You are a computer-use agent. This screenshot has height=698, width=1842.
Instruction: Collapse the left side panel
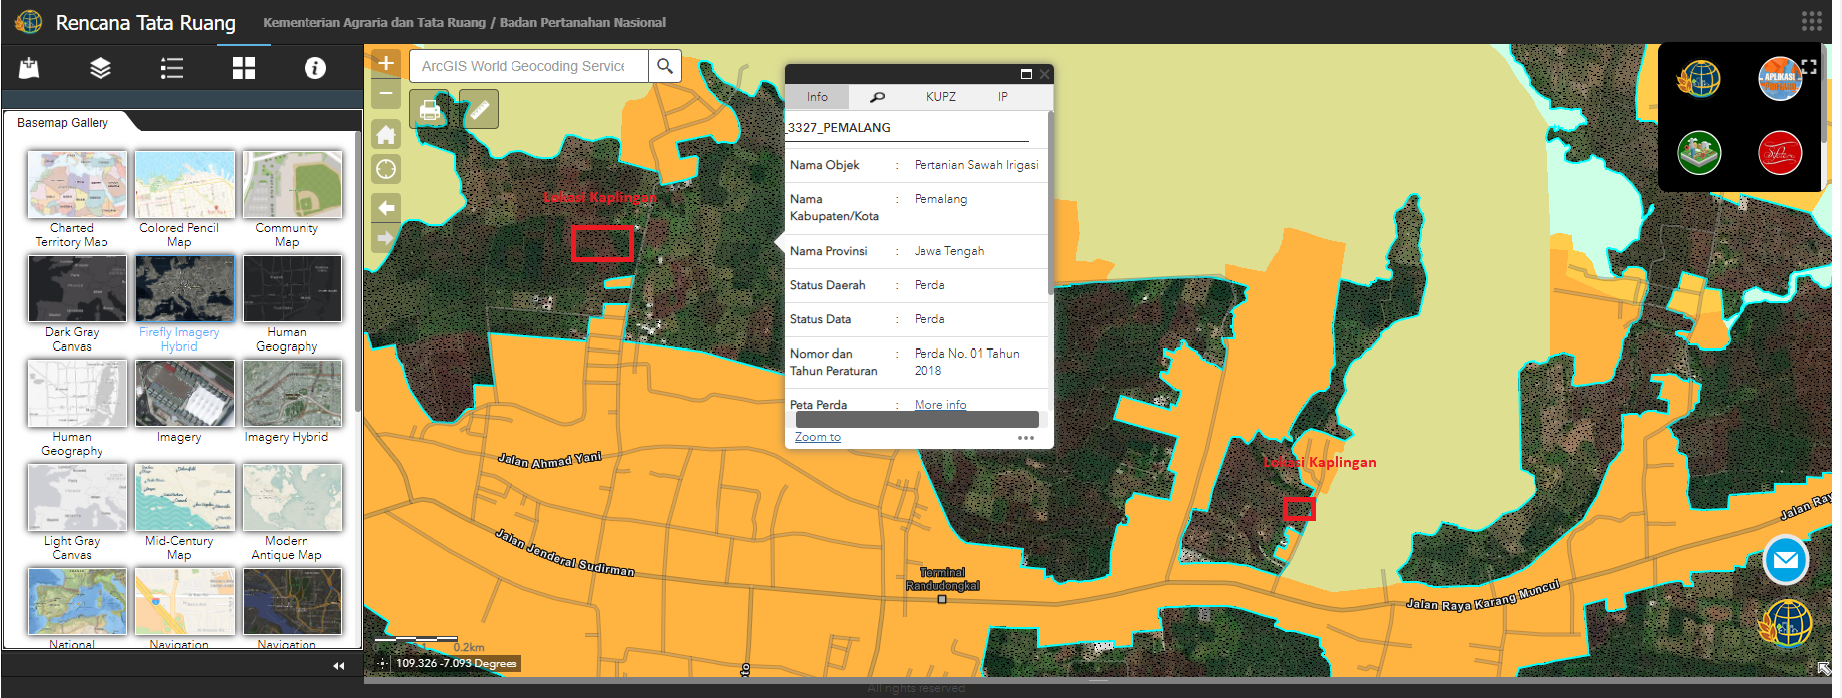tap(339, 666)
